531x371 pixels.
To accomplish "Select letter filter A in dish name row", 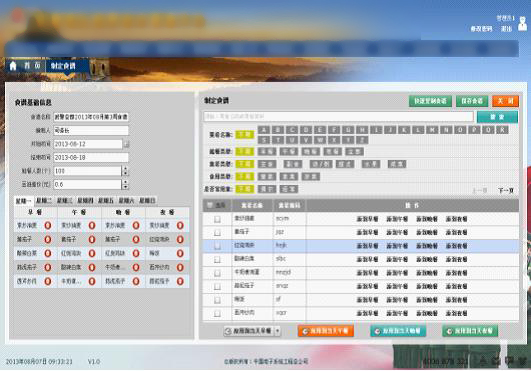I will pyautogui.click(x=264, y=130).
